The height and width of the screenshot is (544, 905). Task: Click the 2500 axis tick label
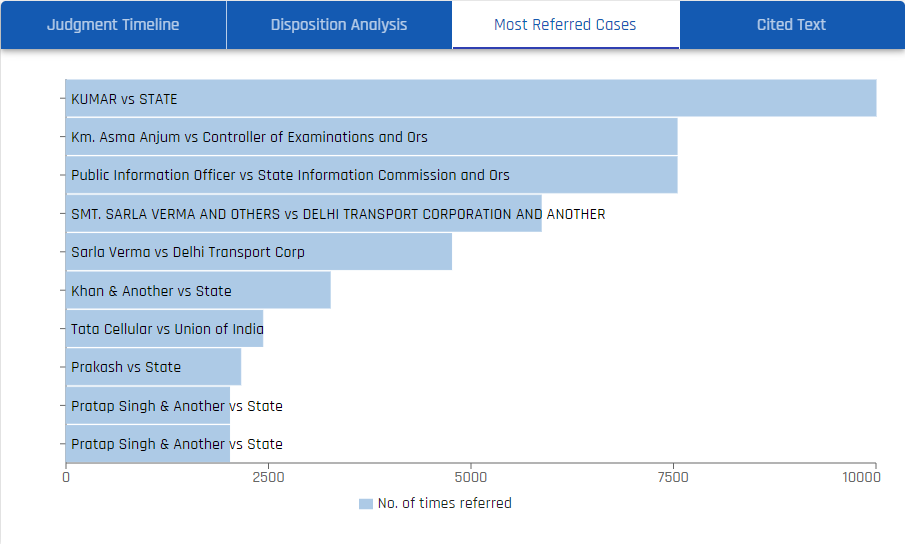[x=268, y=478]
